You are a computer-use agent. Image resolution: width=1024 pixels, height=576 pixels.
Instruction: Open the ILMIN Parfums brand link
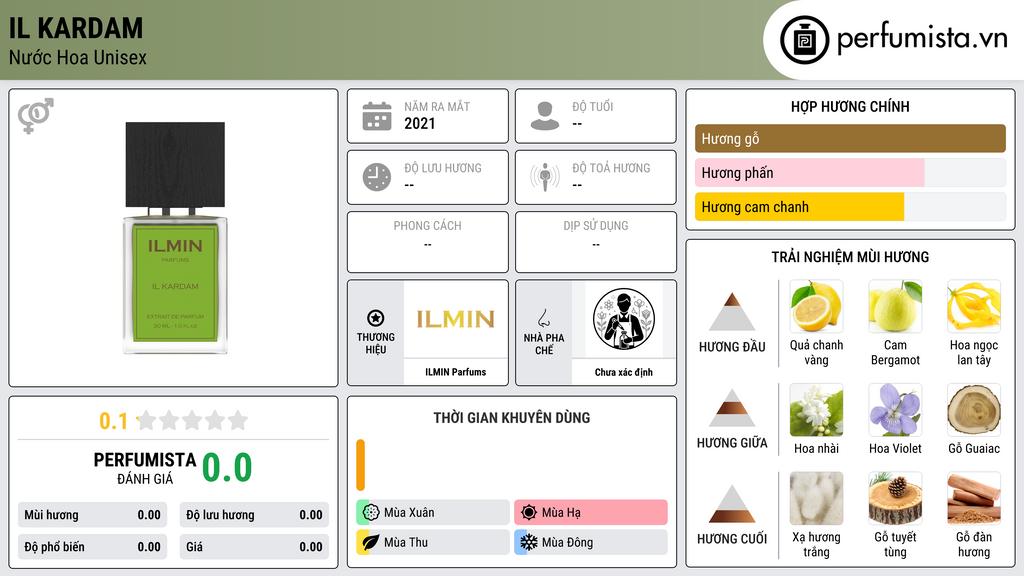click(x=456, y=372)
